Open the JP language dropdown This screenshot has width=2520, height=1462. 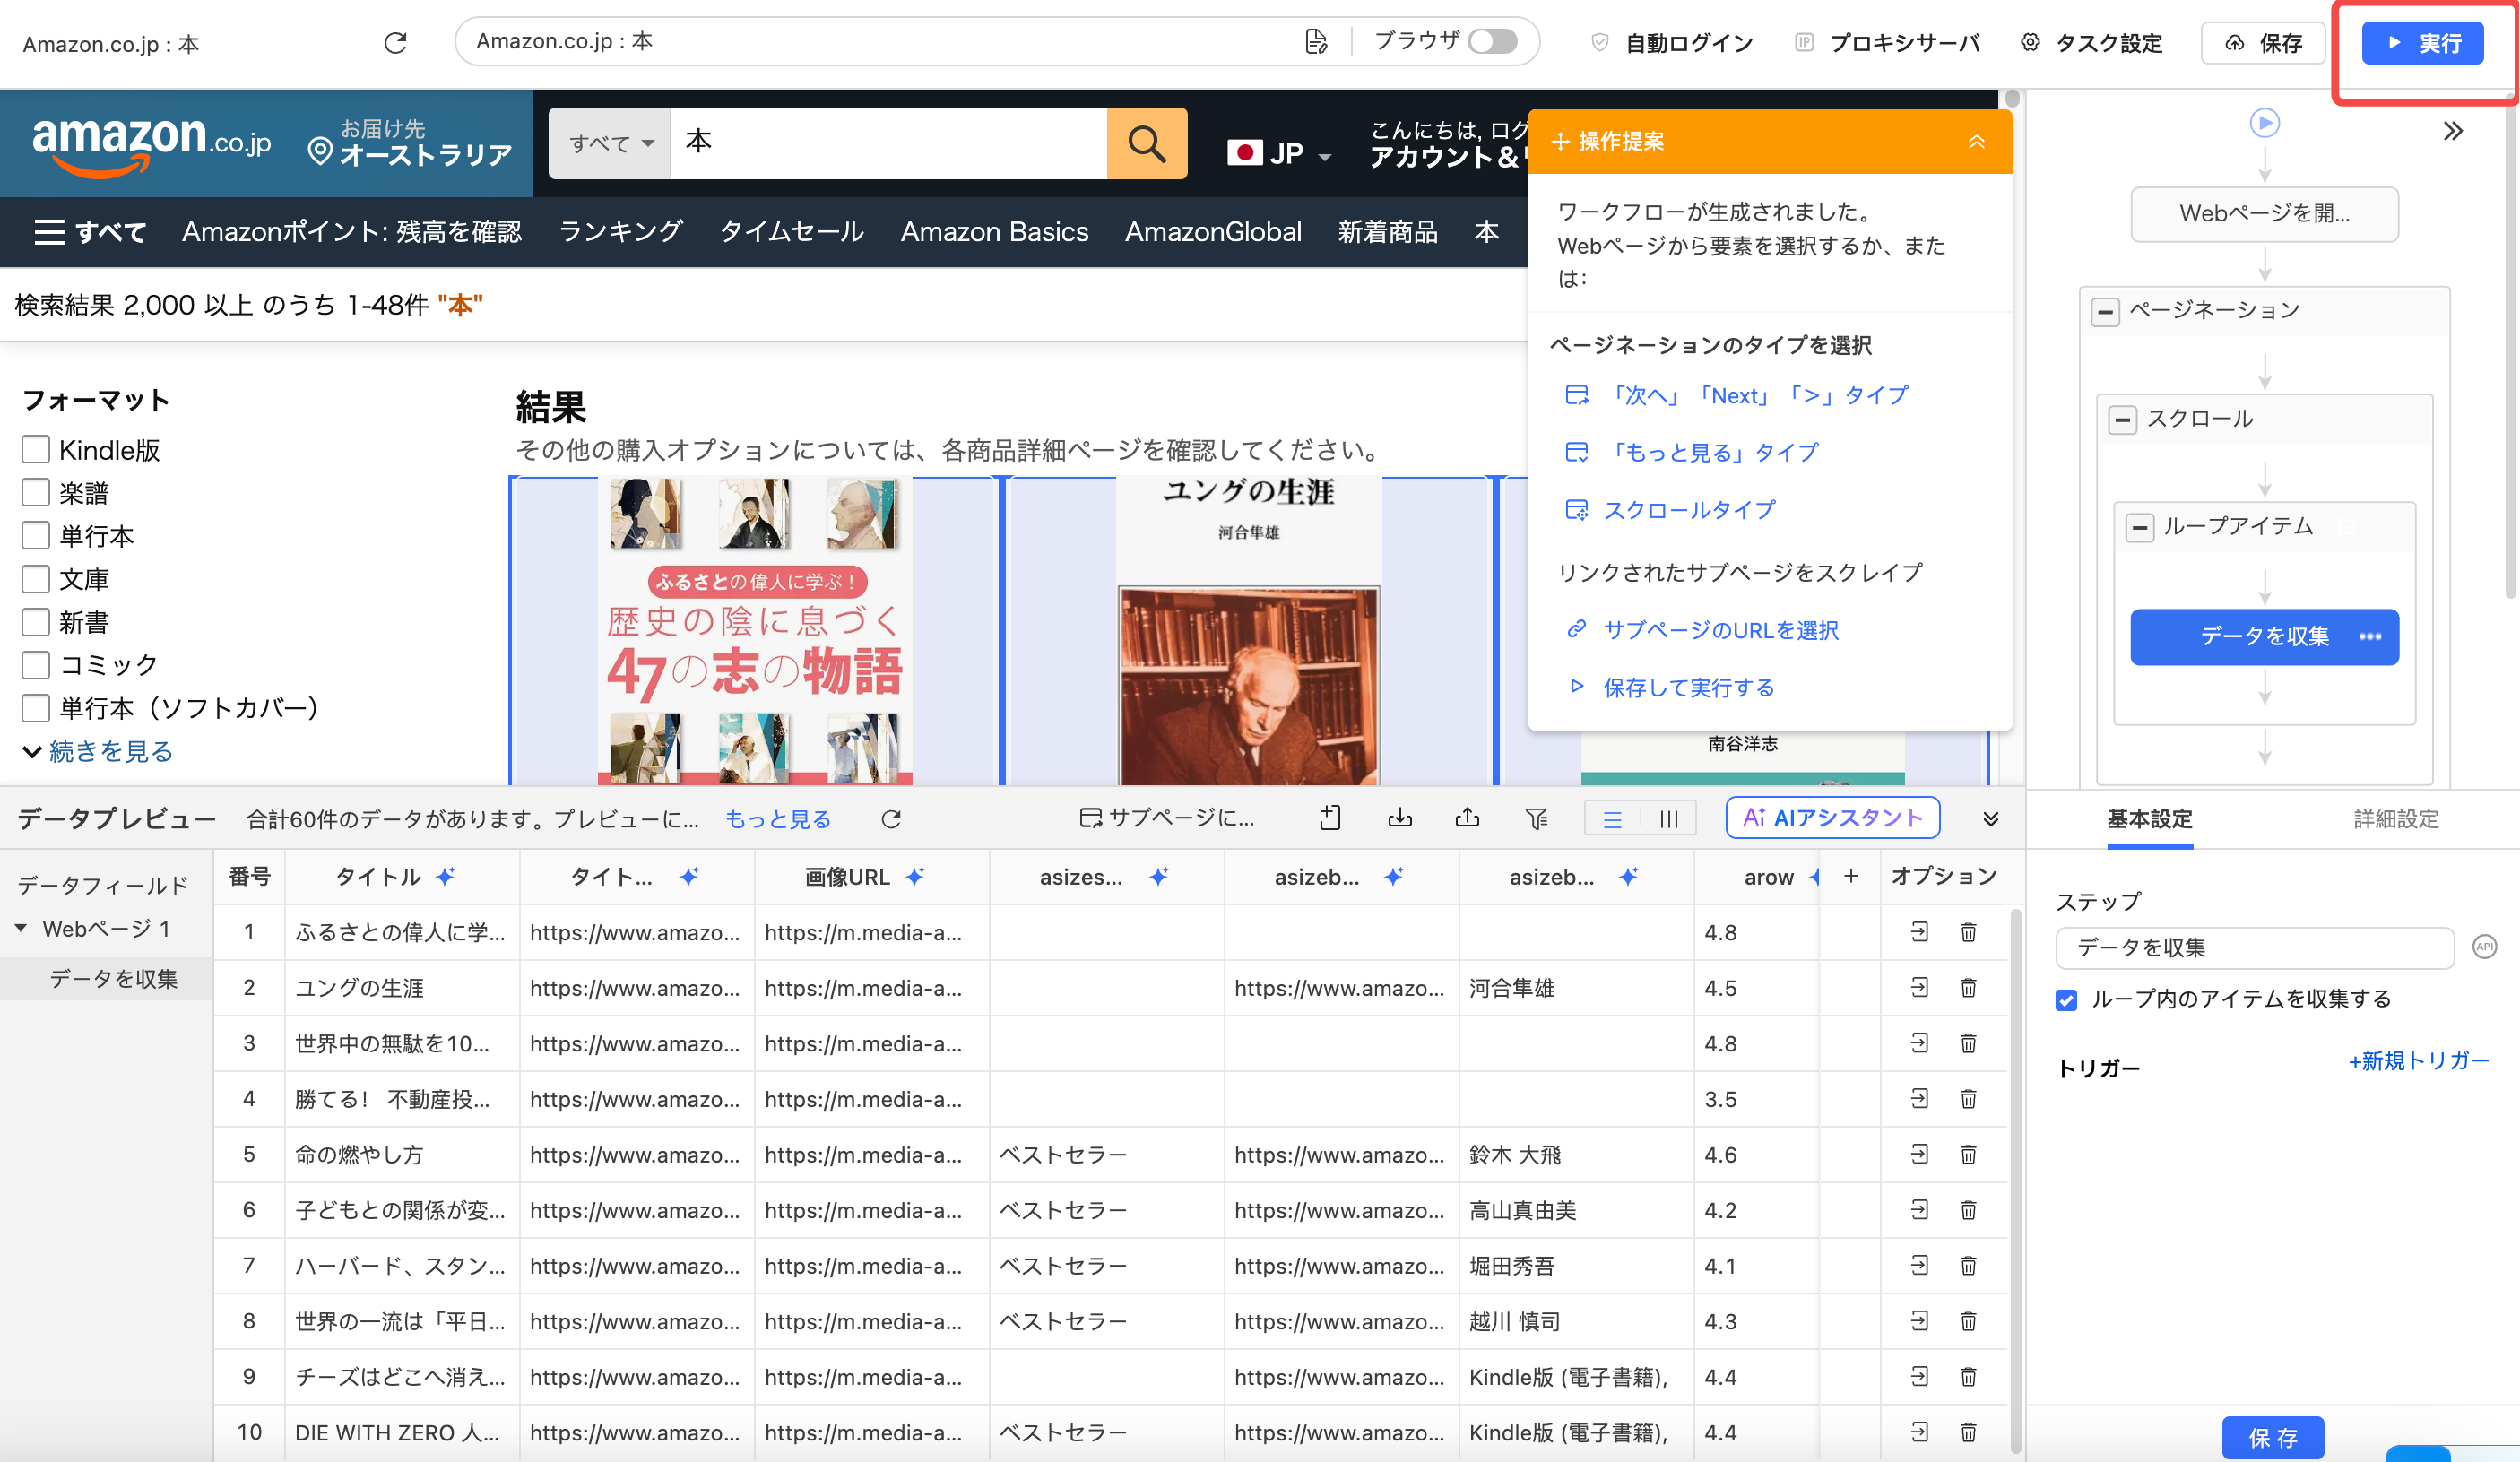(x=1279, y=153)
